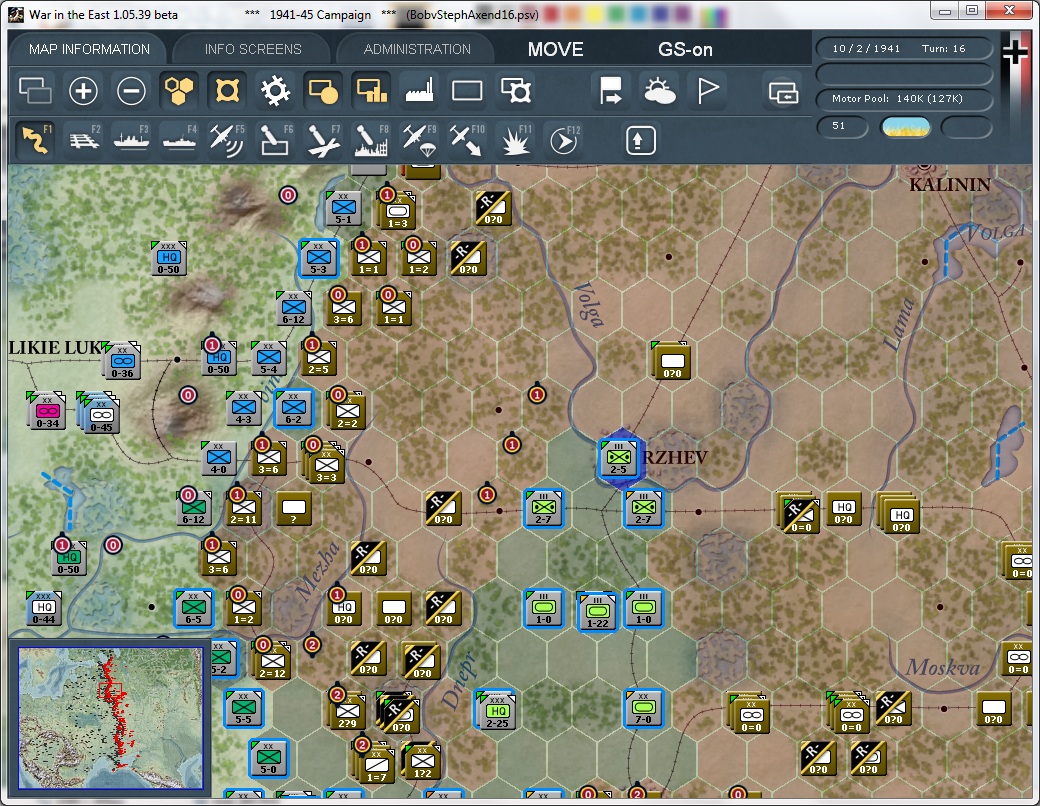The image size is (1040, 806).
Task: Select the 2-25 HQ unit
Action: 496,710
